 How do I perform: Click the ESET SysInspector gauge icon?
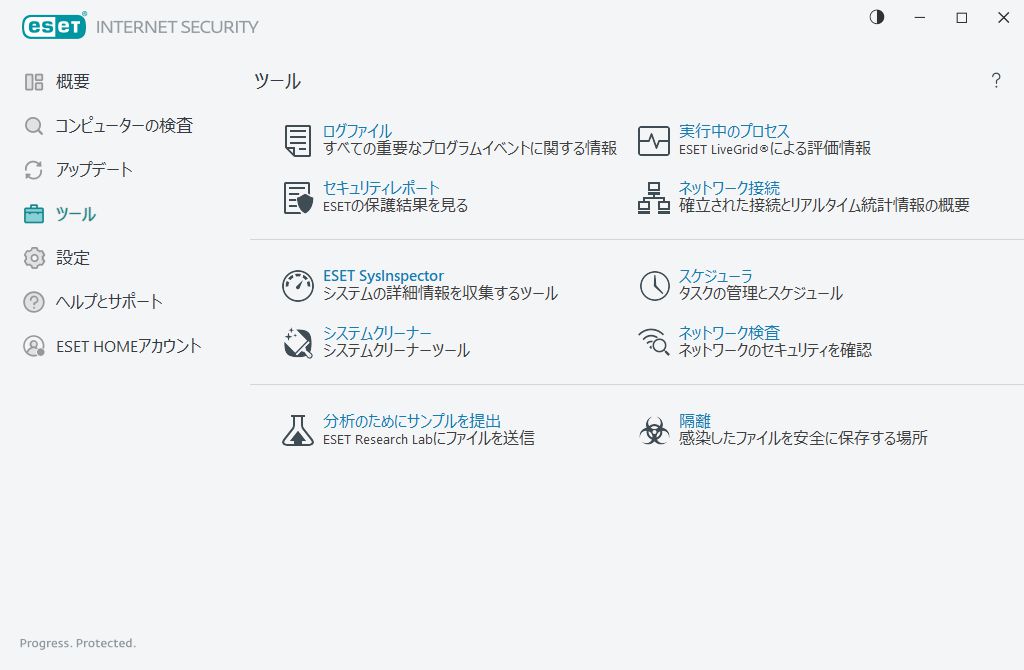point(298,286)
